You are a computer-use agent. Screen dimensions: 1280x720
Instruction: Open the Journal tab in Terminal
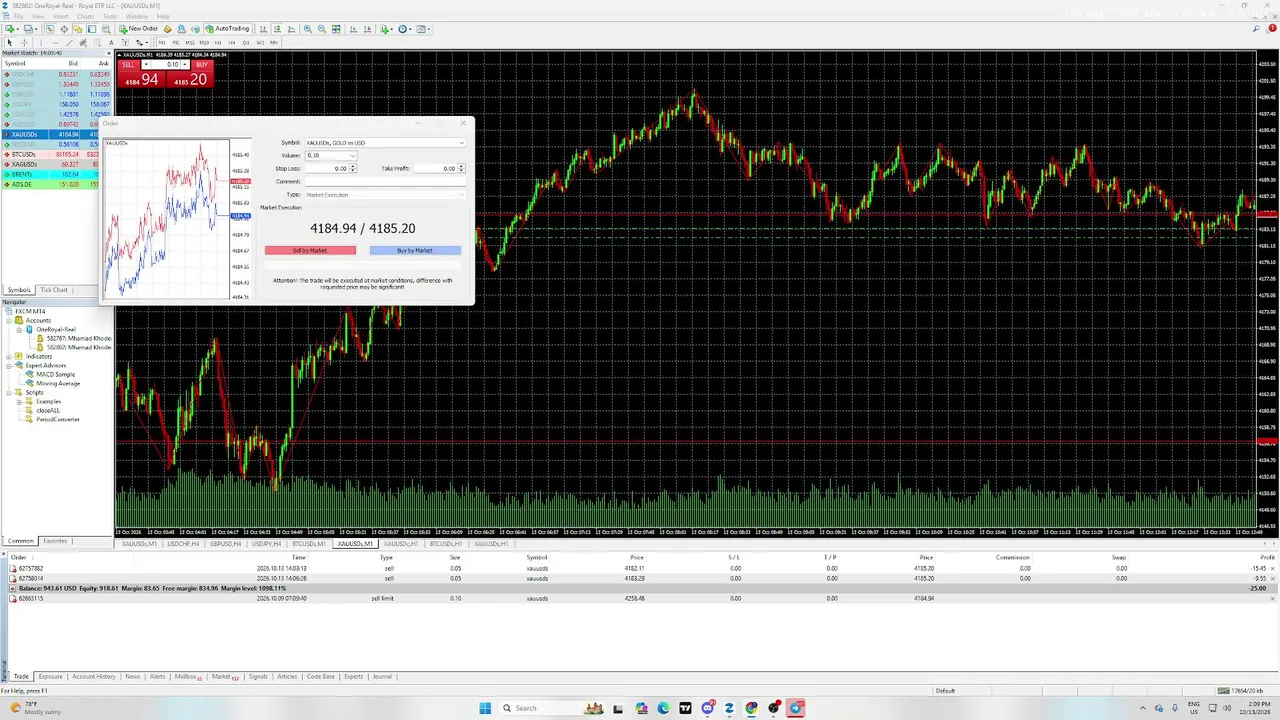pyautogui.click(x=382, y=677)
